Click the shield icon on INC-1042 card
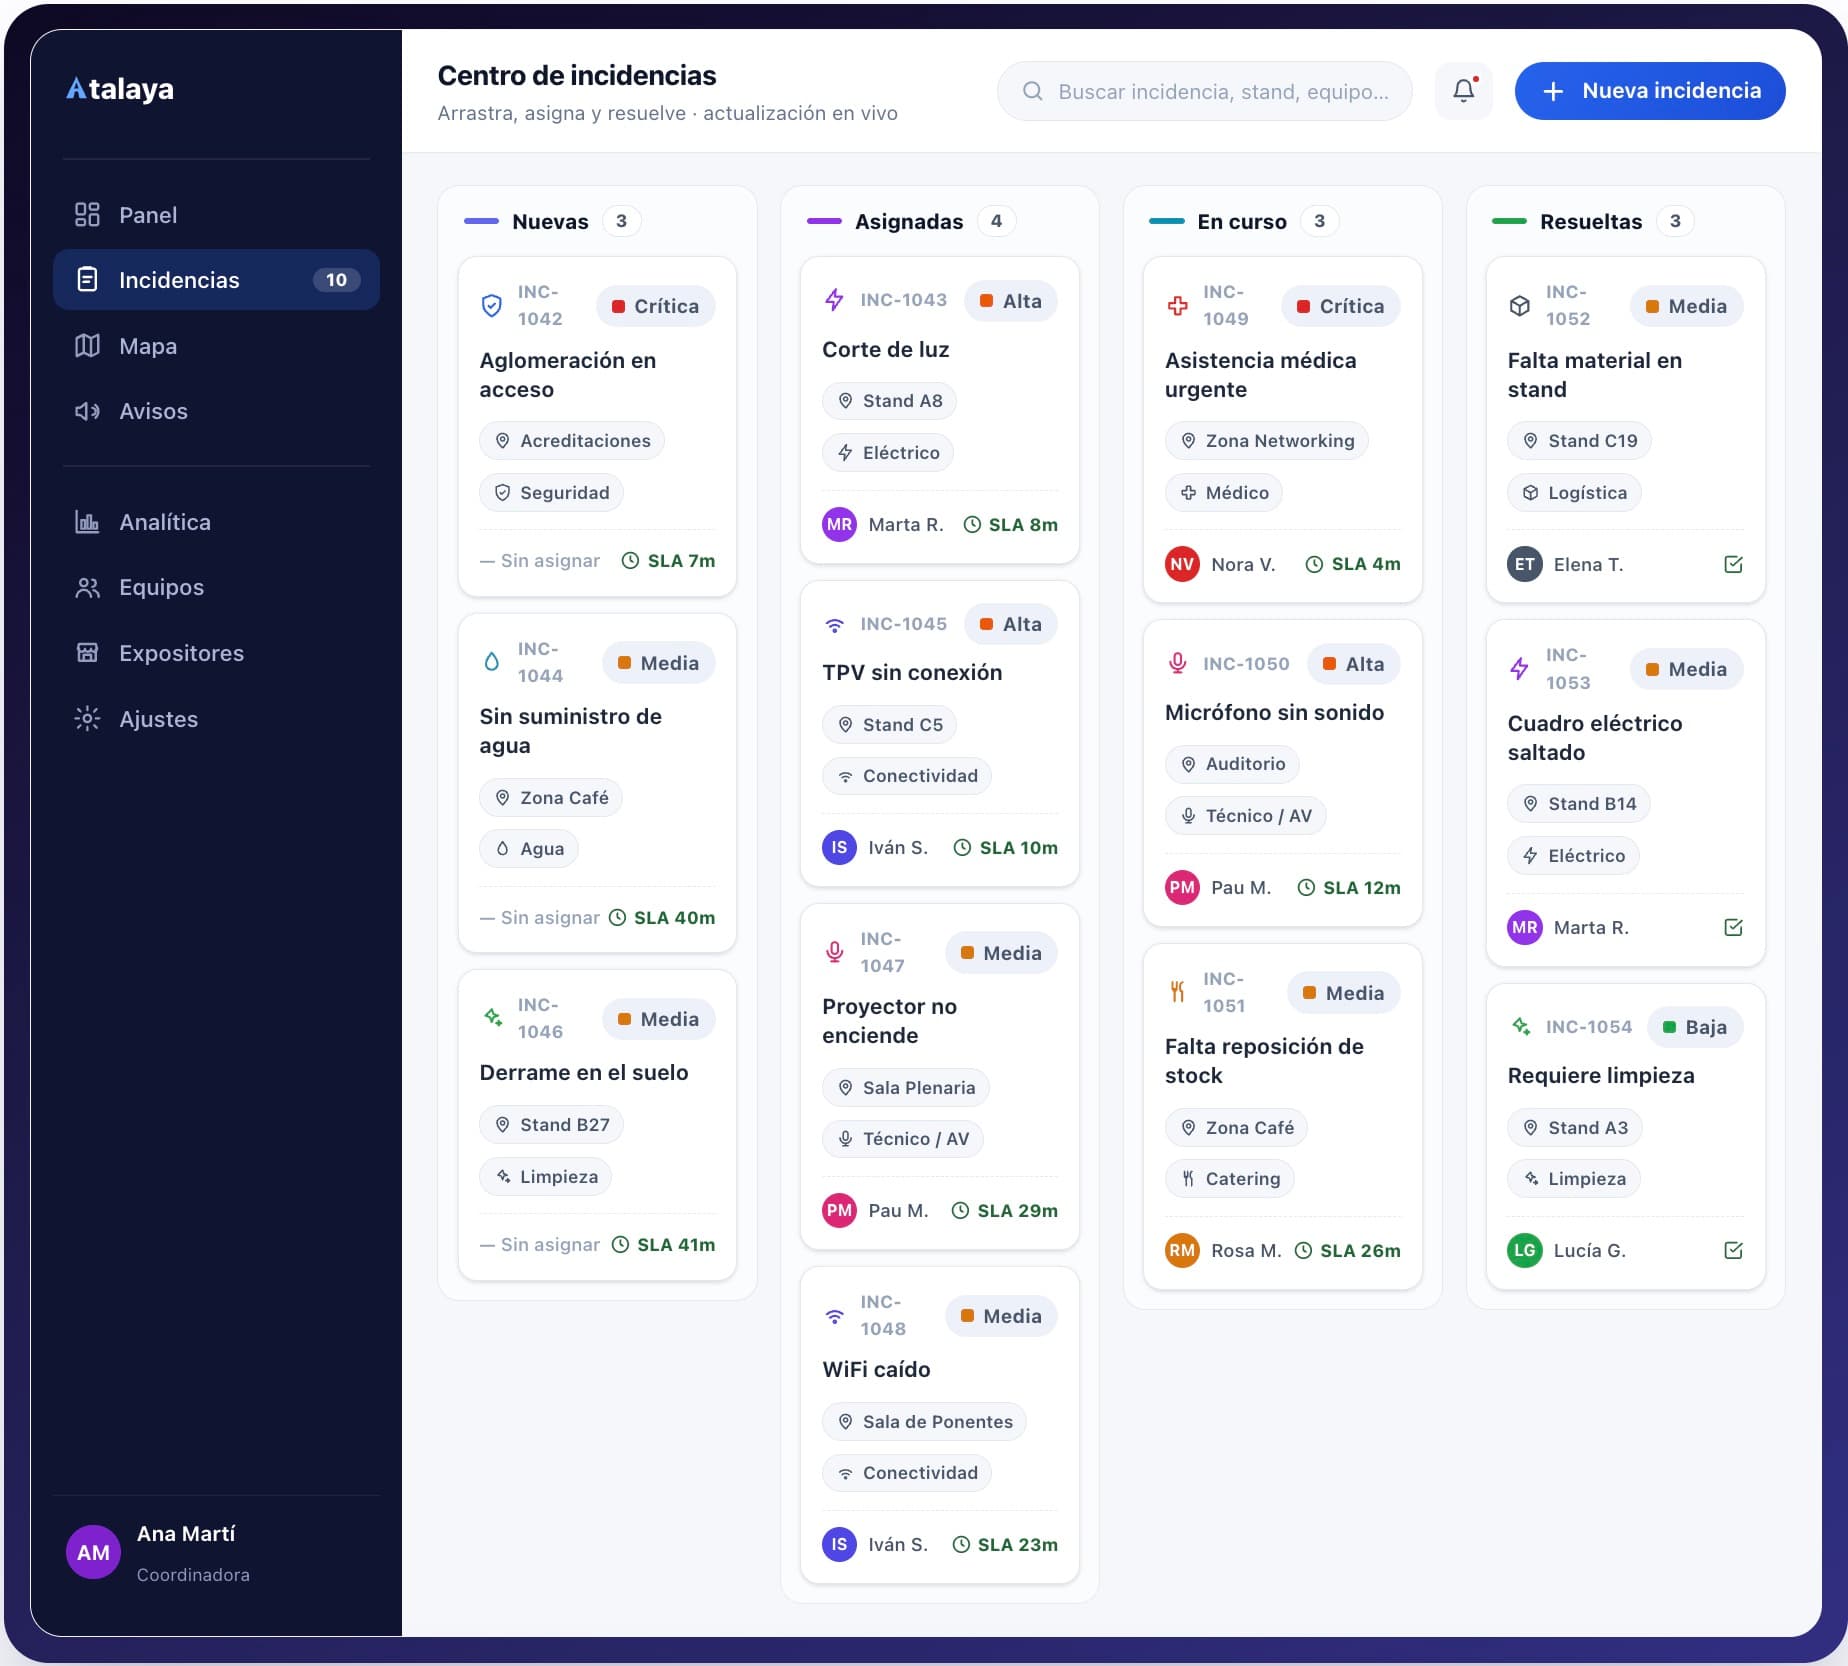The width and height of the screenshot is (1848, 1666). 491,306
